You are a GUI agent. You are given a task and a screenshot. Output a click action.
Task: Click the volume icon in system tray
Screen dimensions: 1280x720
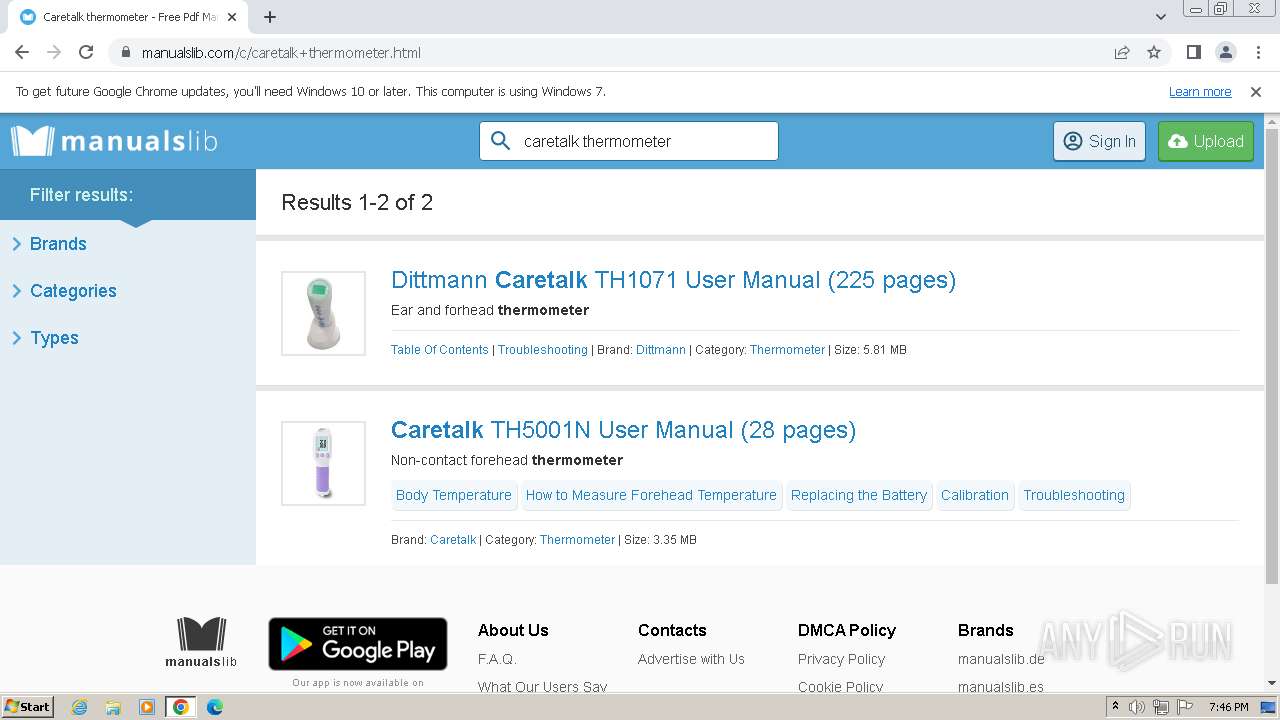click(x=1137, y=707)
